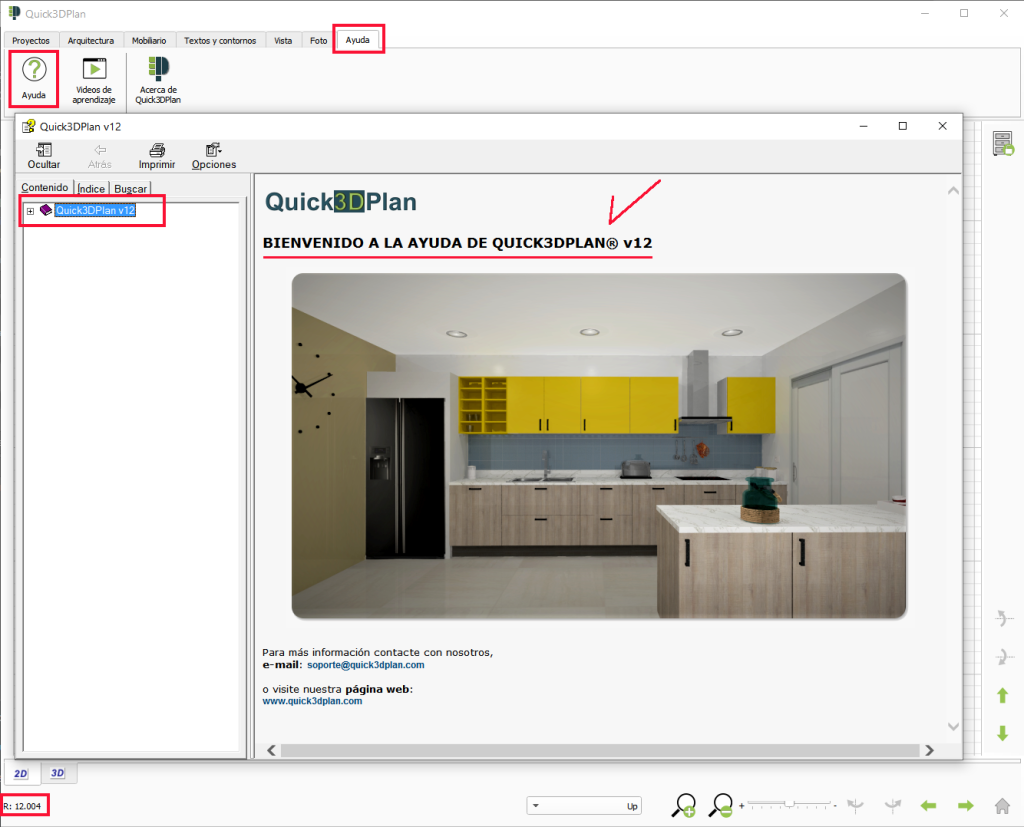Click the Atrás back button
This screenshot has height=827, width=1024.
point(99,157)
